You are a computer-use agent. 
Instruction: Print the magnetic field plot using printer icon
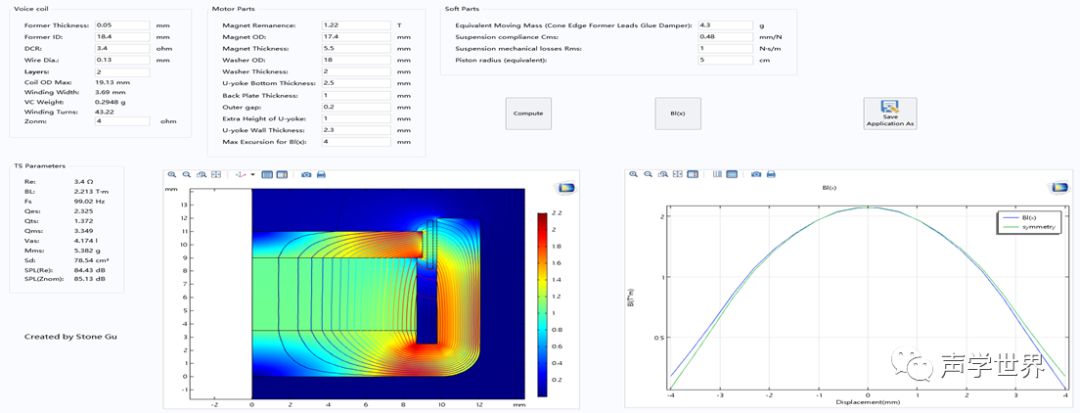coord(321,174)
